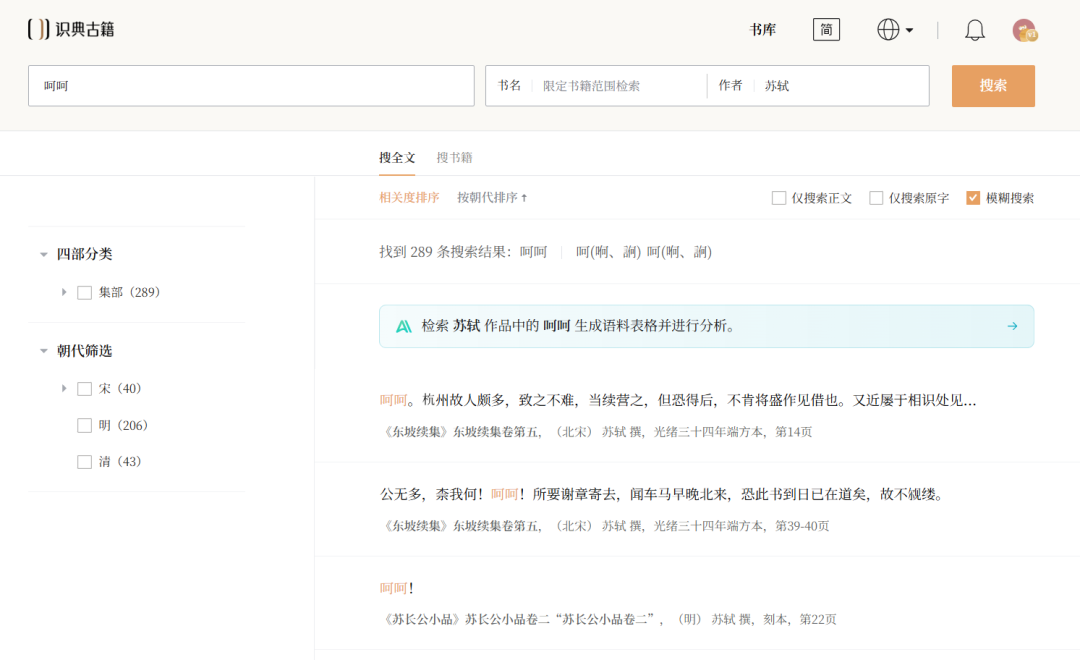Enable 仅搜索原字 checkbox
Screen dimensions: 1080x660
pos(875,198)
